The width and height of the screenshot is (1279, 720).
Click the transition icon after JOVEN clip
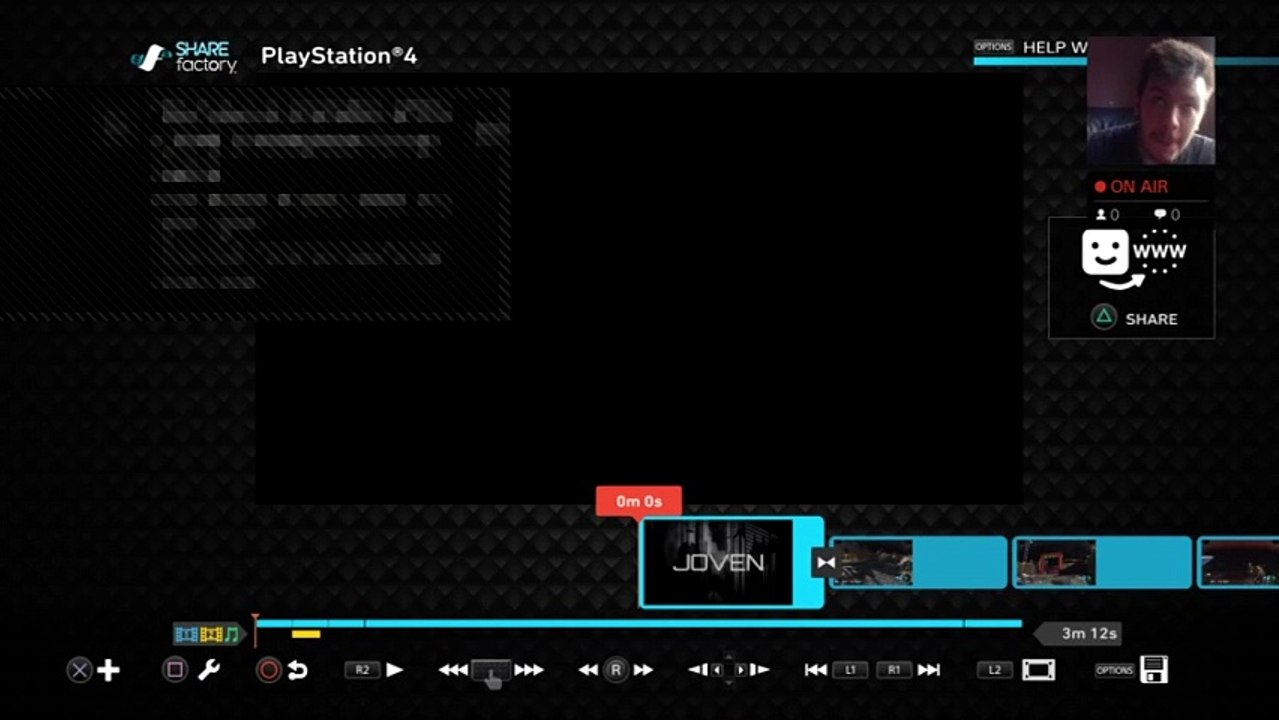[825, 562]
